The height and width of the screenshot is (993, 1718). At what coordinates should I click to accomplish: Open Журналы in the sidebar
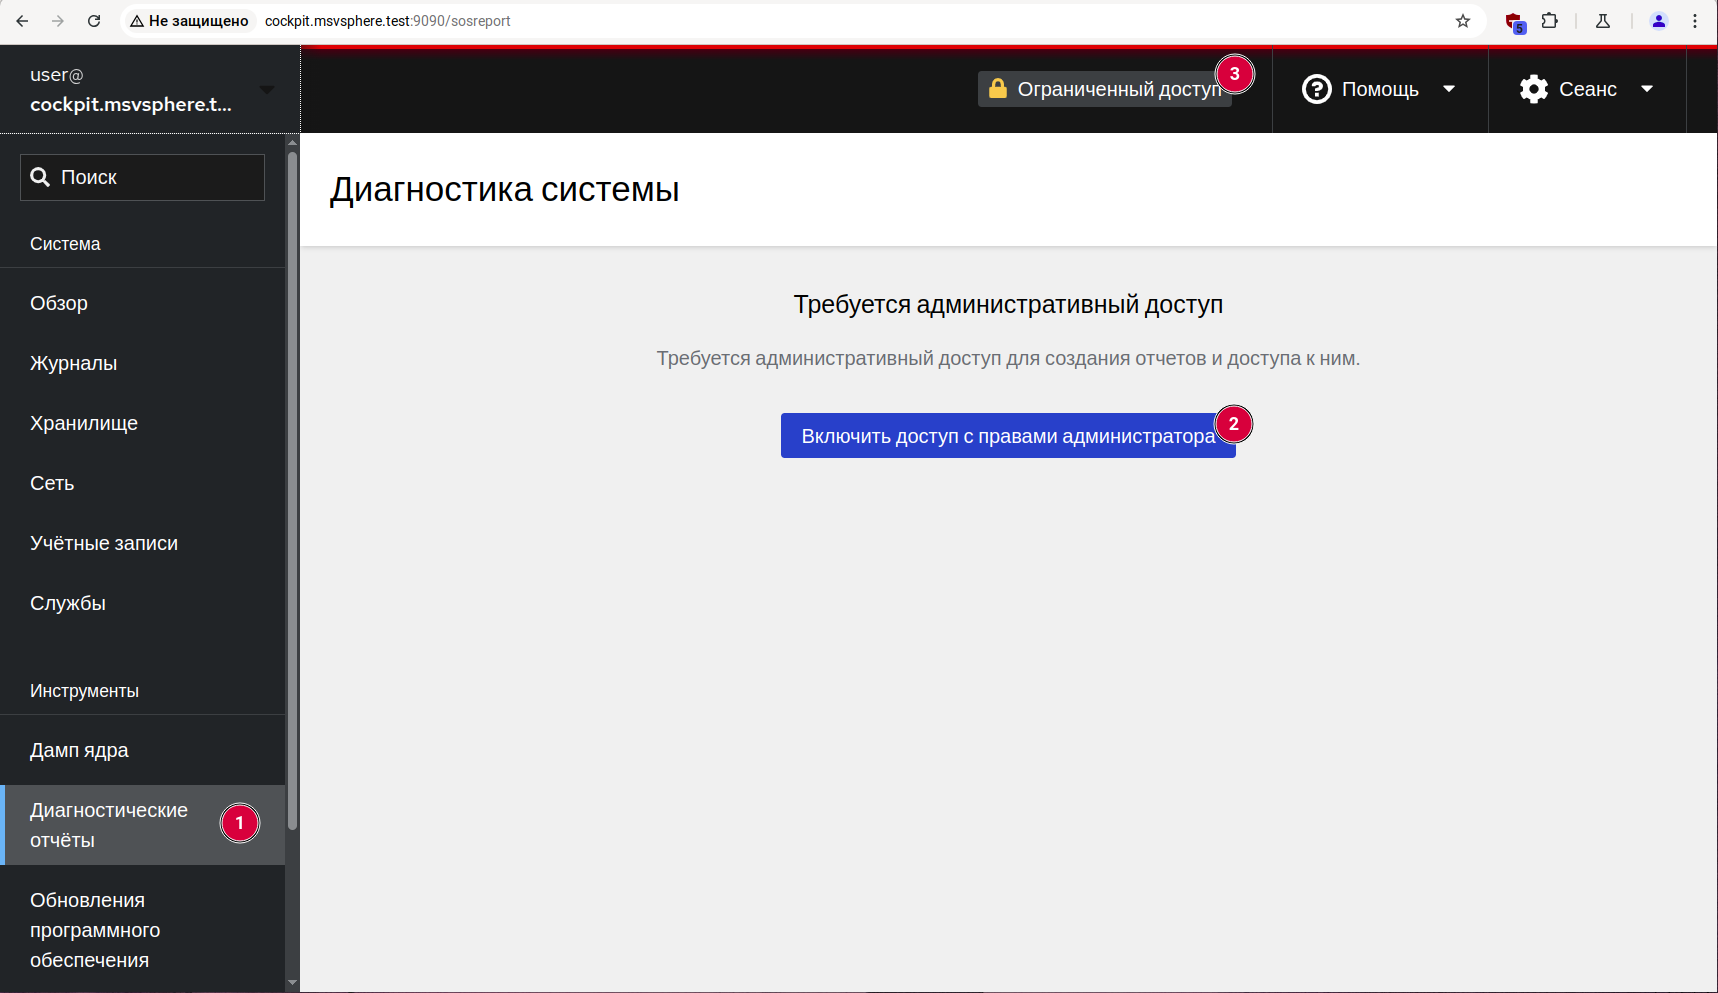pyautogui.click(x=73, y=363)
